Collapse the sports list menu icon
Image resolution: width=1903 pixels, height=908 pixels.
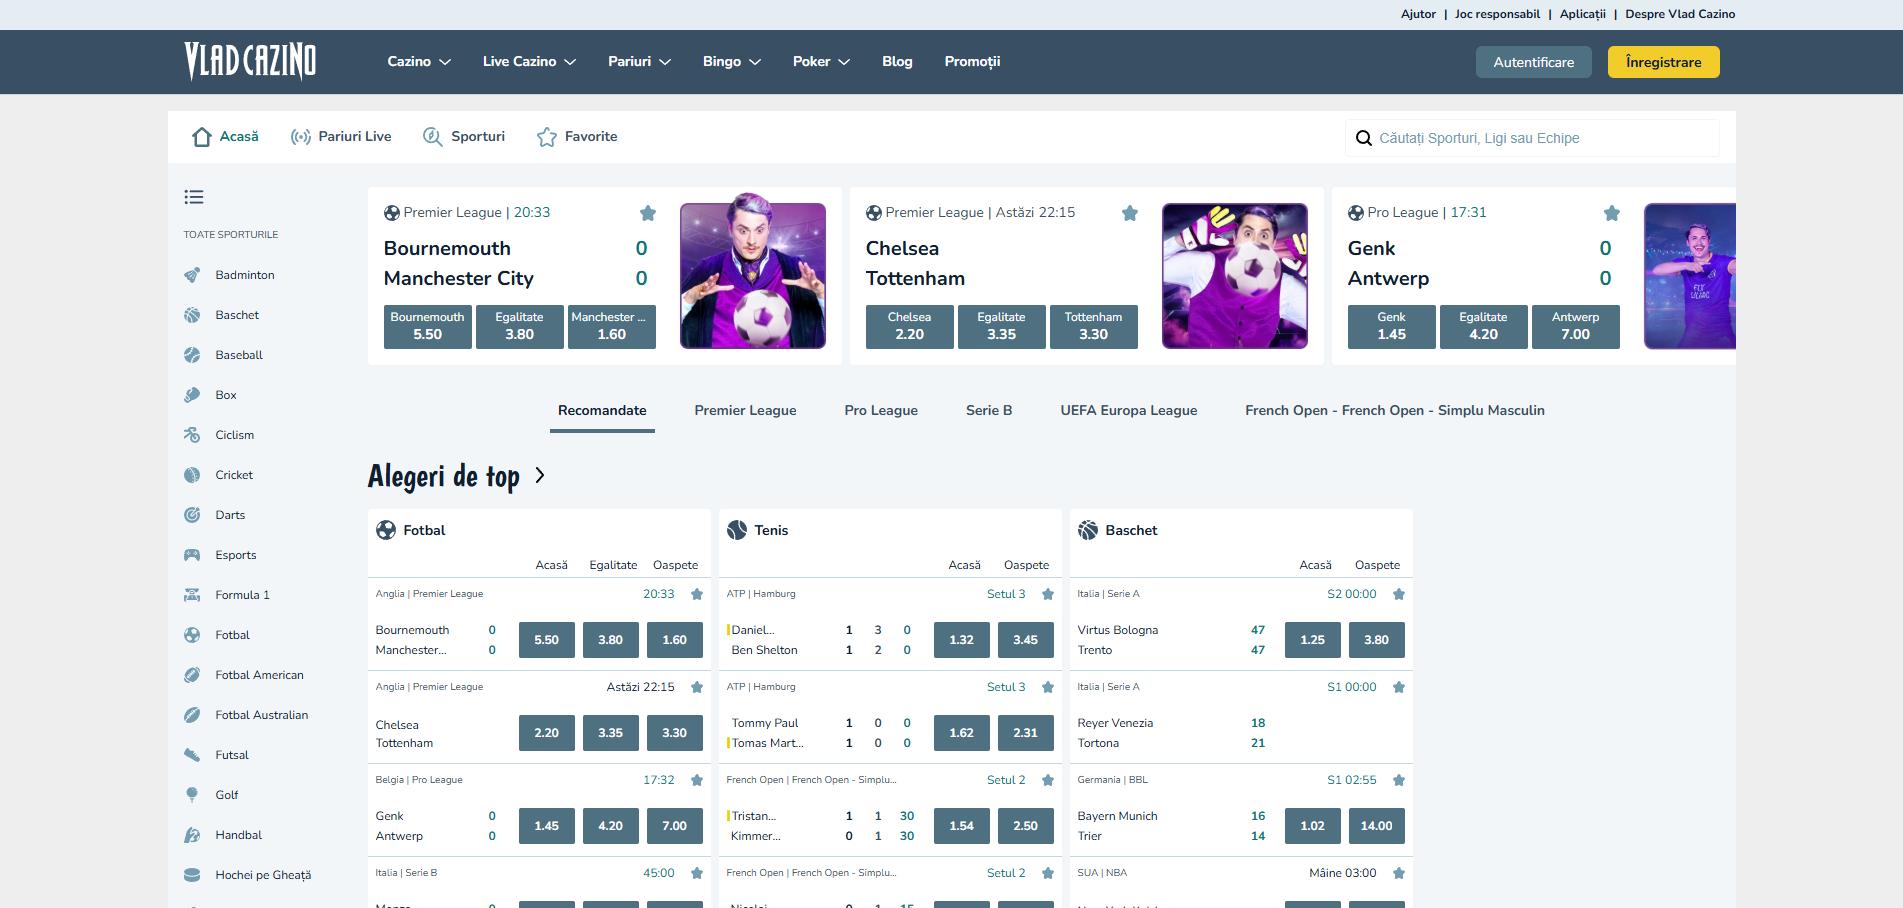click(x=194, y=197)
